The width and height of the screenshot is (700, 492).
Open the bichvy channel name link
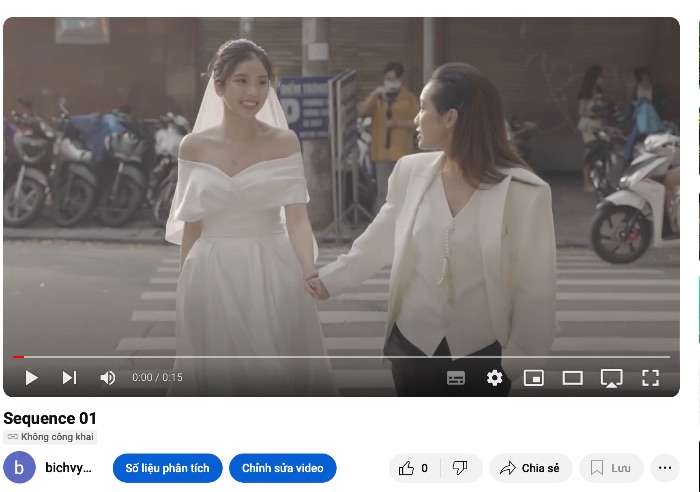pyautogui.click(x=68, y=468)
